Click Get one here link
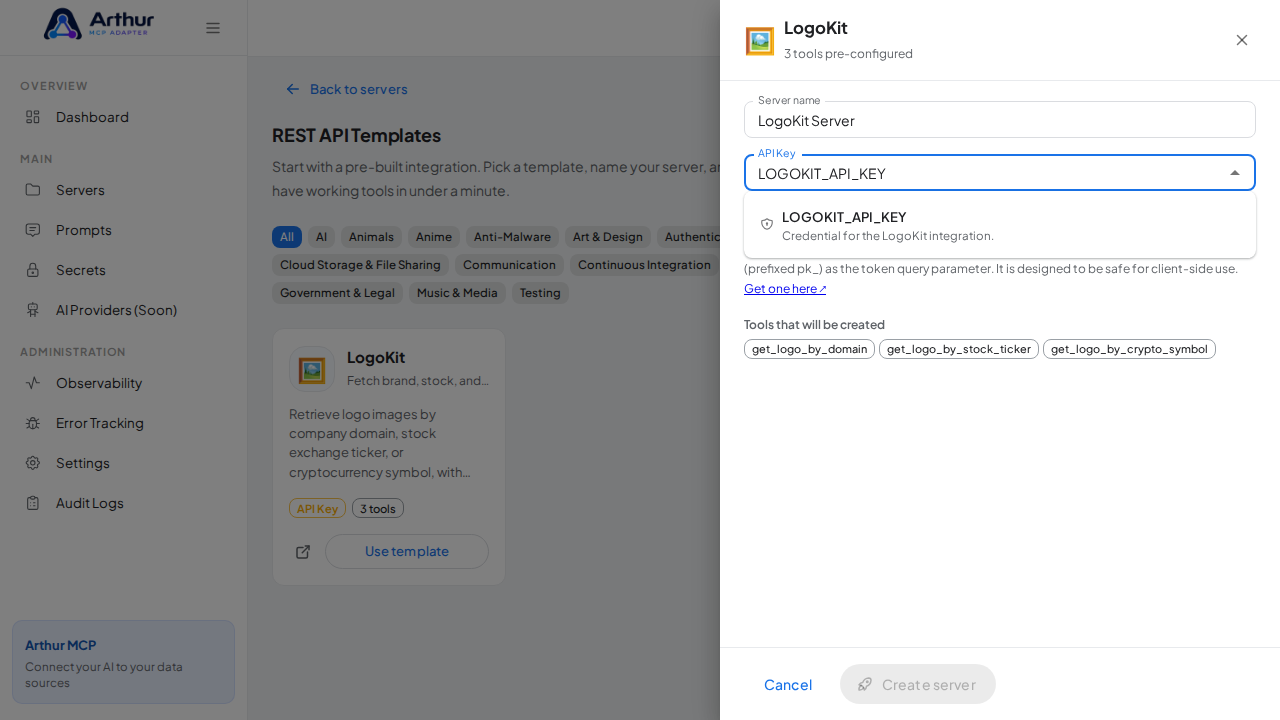This screenshot has width=1280, height=720. [x=785, y=289]
